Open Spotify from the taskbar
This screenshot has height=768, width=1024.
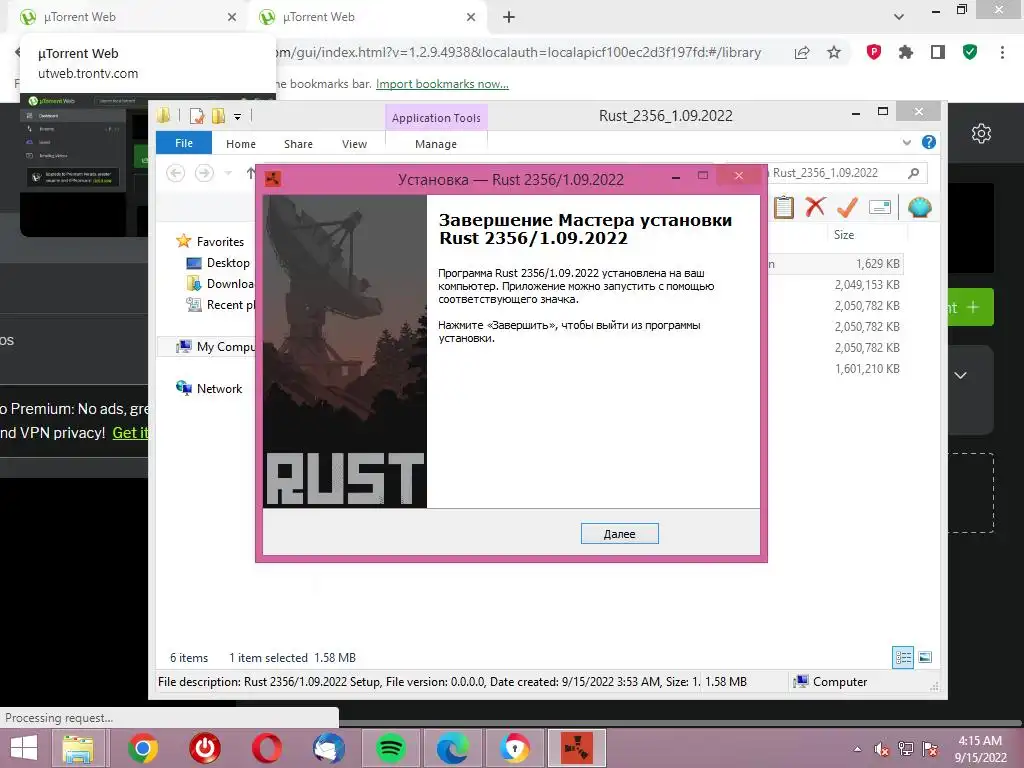point(391,748)
